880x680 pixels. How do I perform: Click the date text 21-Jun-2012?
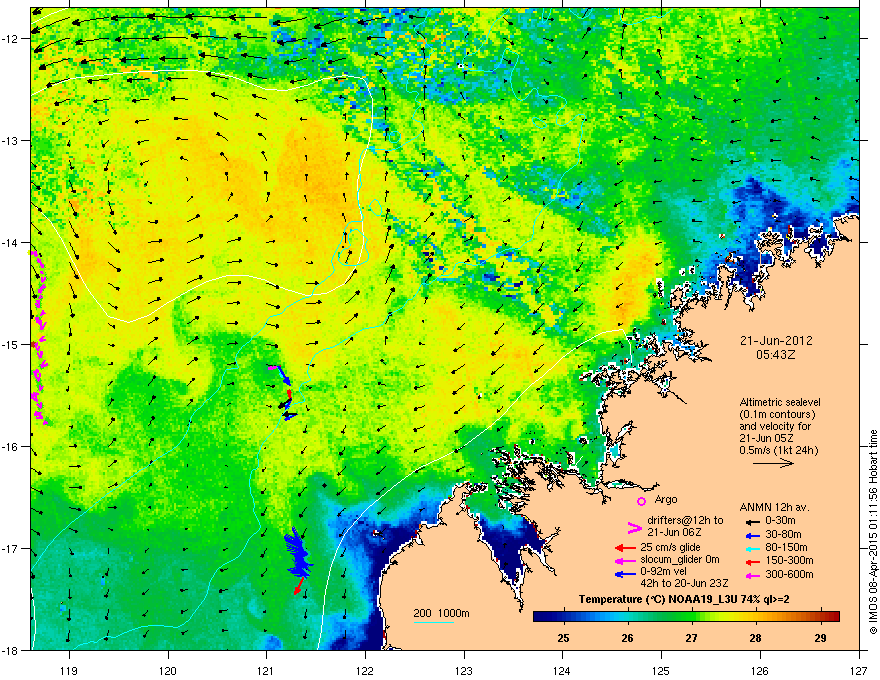776,341
